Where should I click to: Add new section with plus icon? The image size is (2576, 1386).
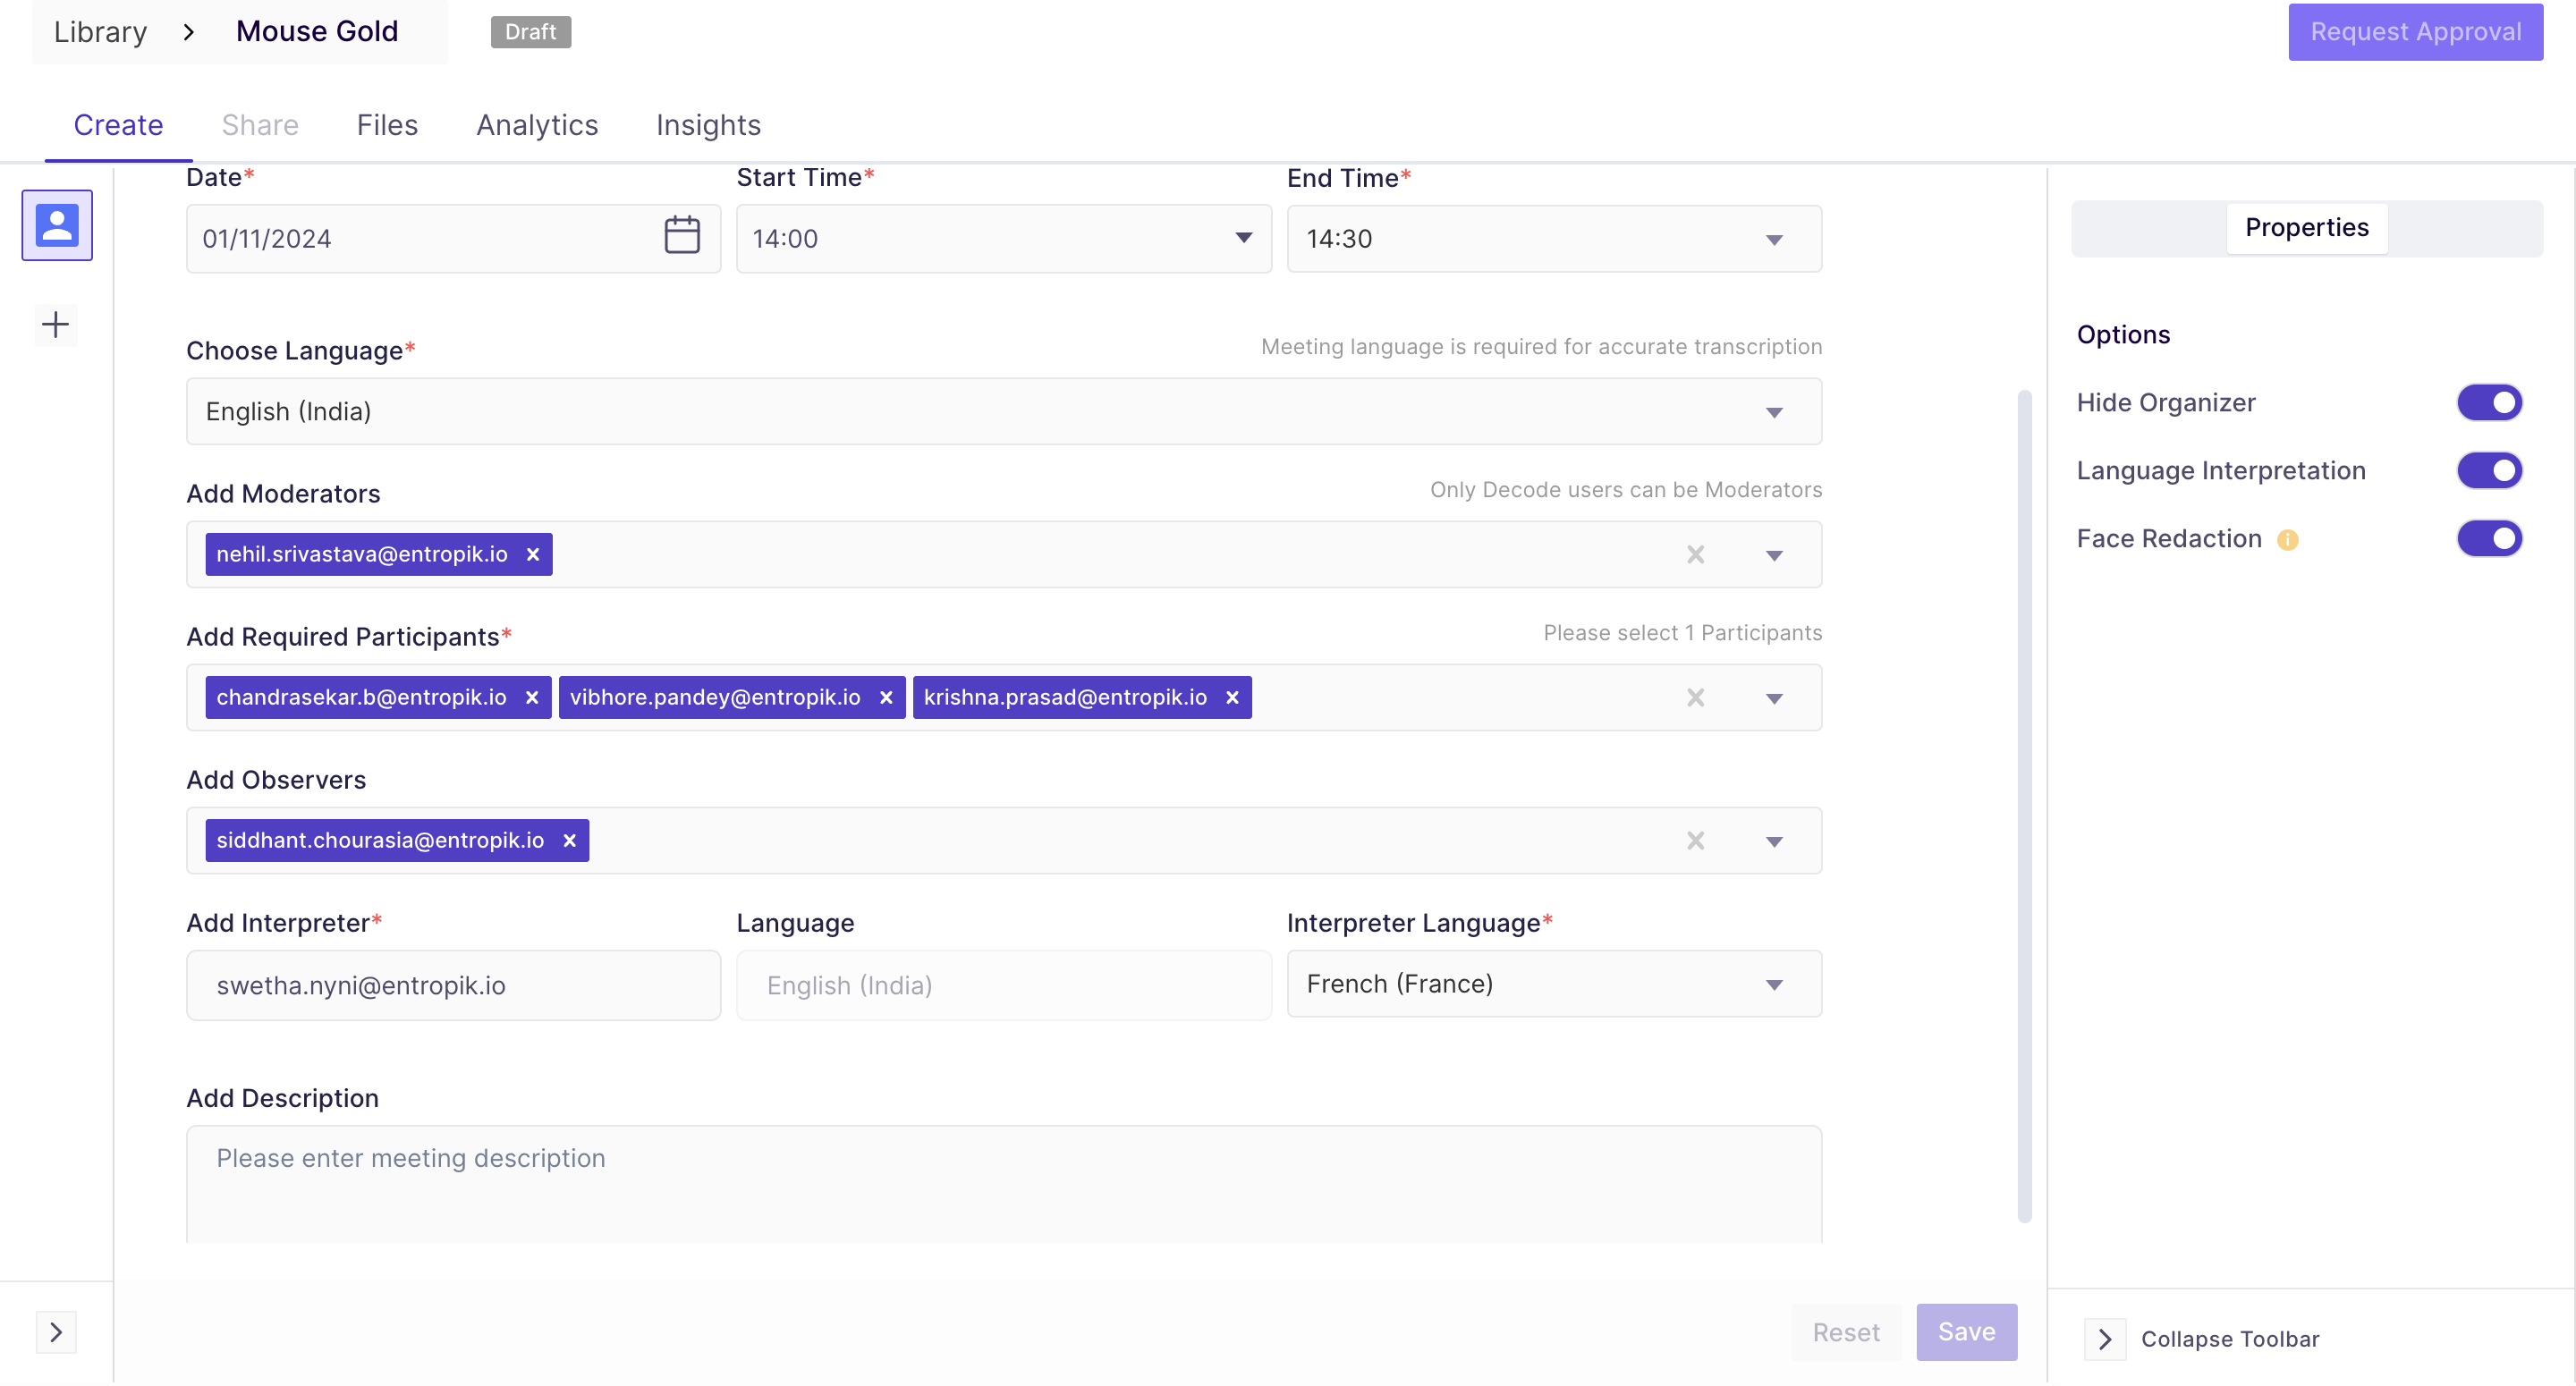click(56, 324)
